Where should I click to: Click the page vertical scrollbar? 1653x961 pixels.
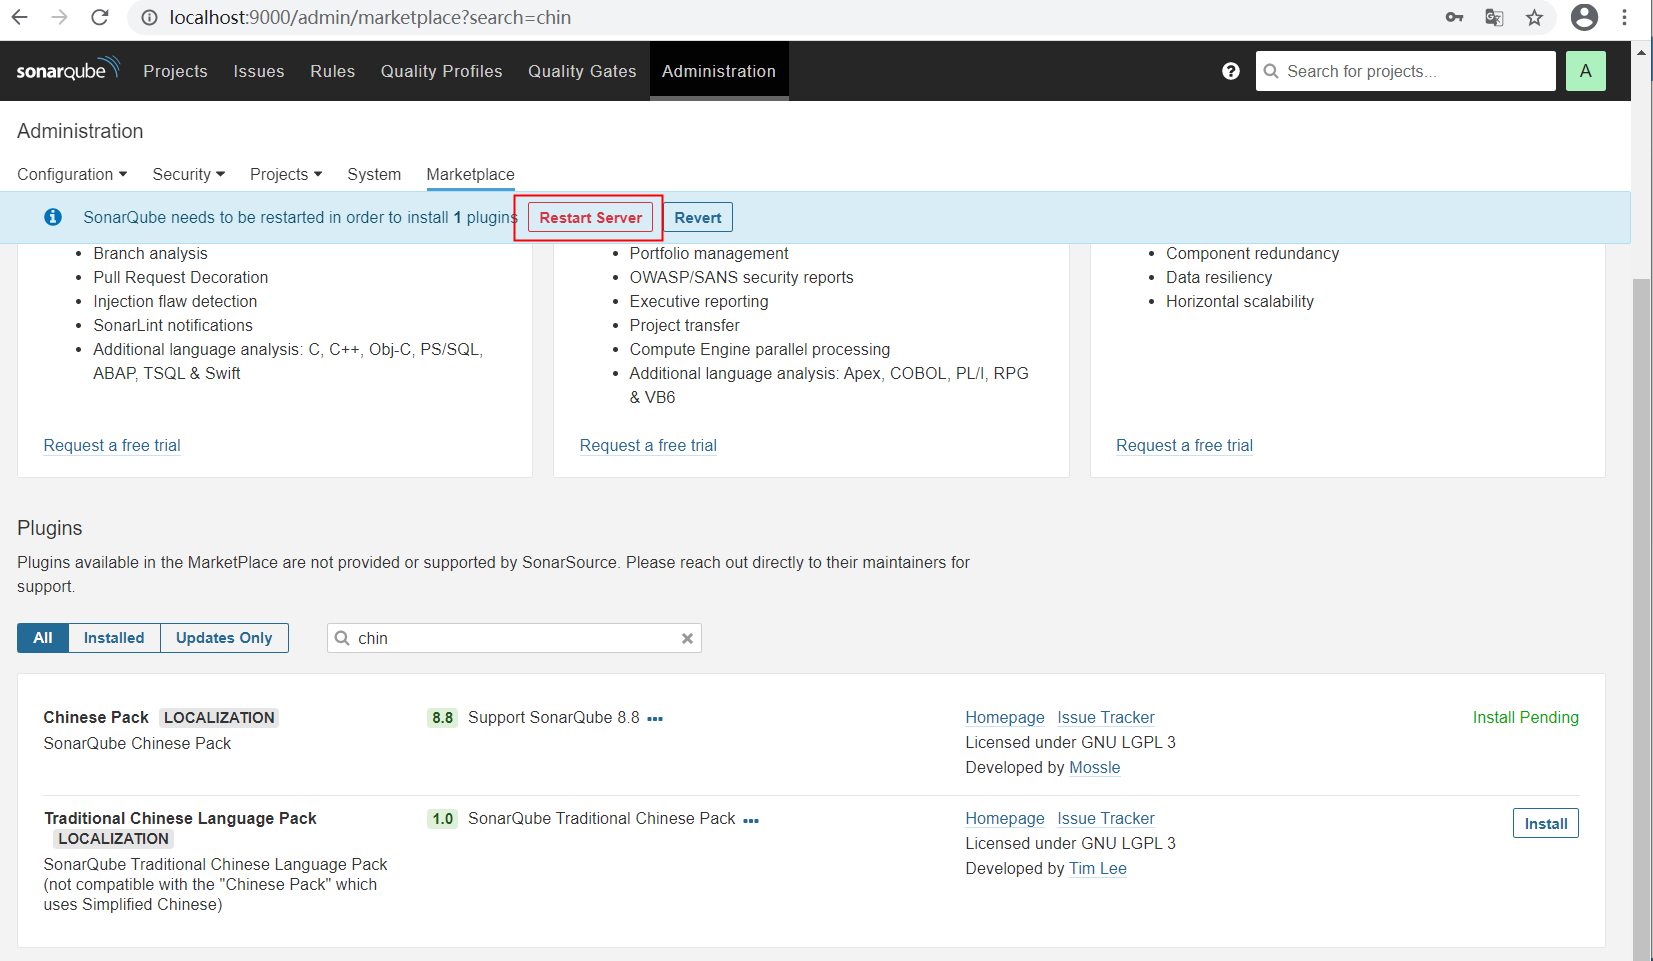(x=1641, y=620)
